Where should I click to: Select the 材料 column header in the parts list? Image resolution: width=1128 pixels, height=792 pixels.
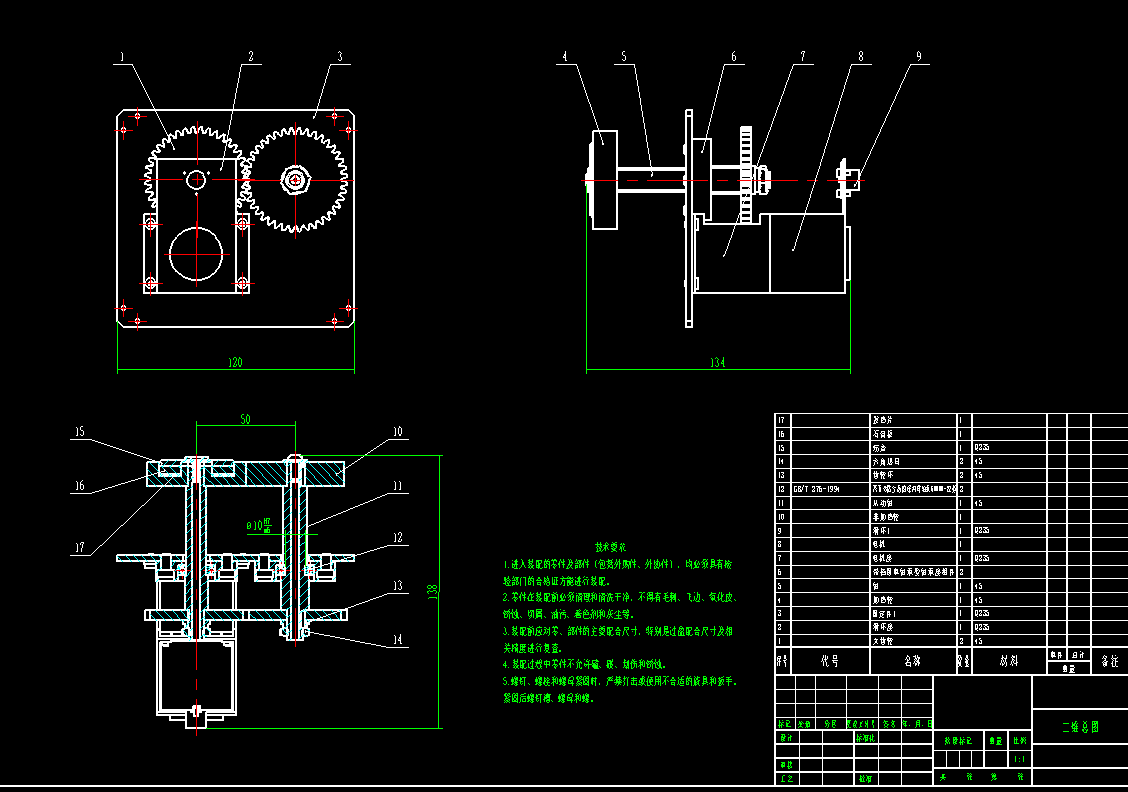(1009, 660)
